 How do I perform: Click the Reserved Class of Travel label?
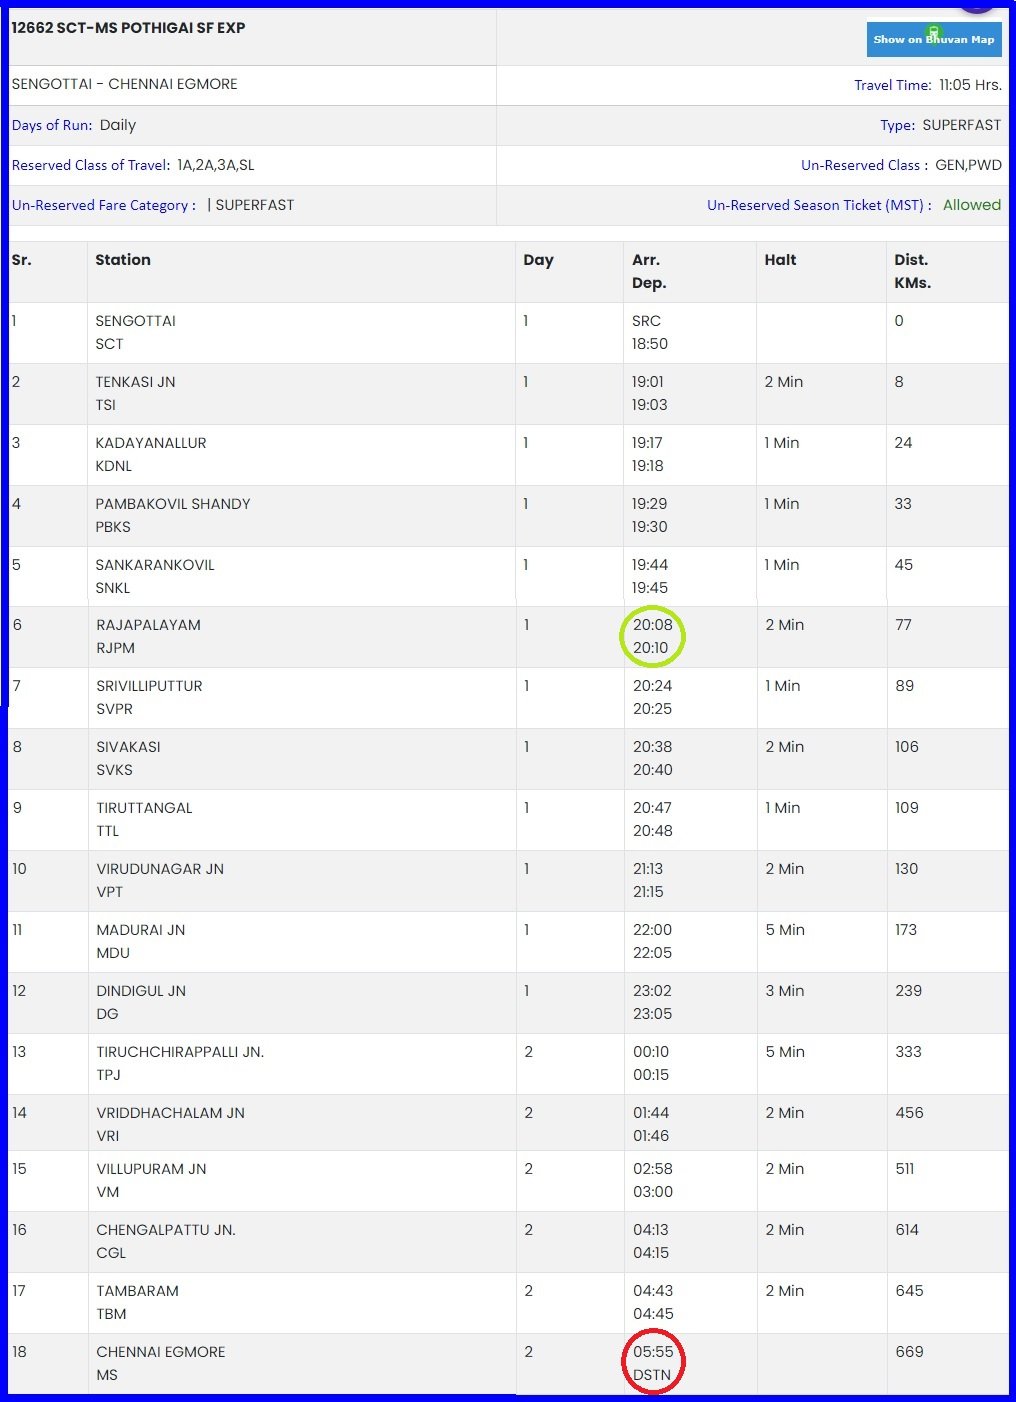(x=91, y=165)
